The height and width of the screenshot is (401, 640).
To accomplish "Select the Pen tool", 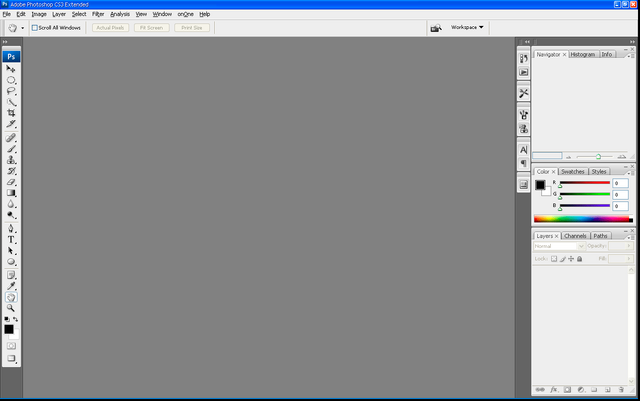I will pyautogui.click(x=11, y=229).
